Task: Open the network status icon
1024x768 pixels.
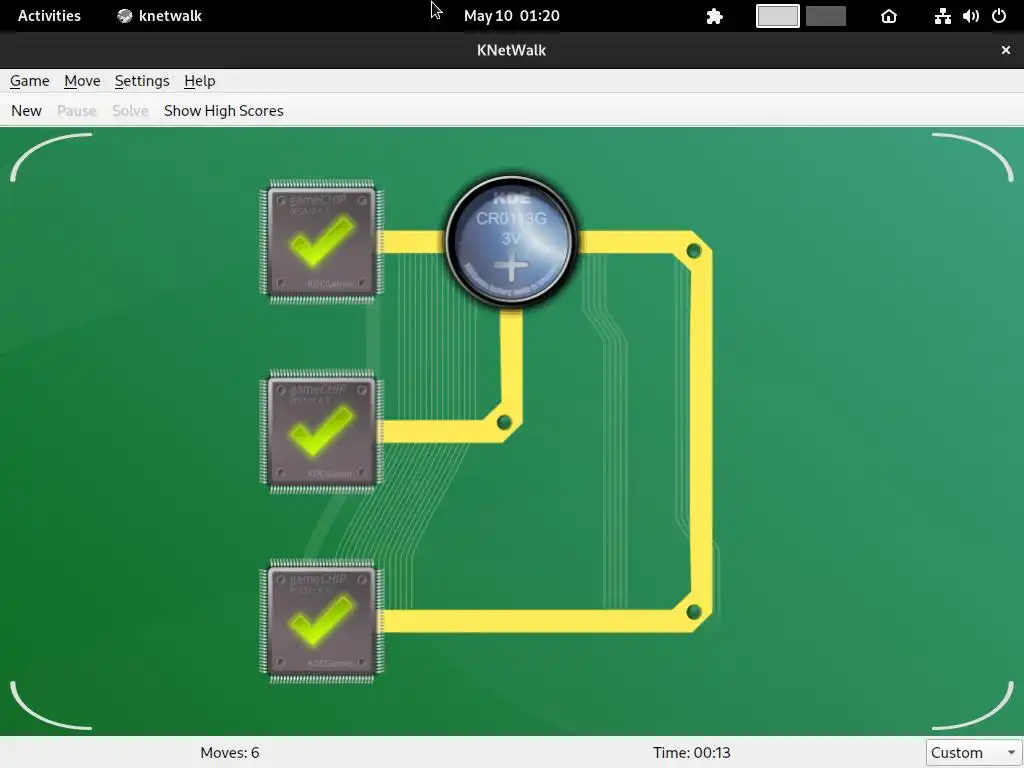Action: pyautogui.click(x=942, y=16)
